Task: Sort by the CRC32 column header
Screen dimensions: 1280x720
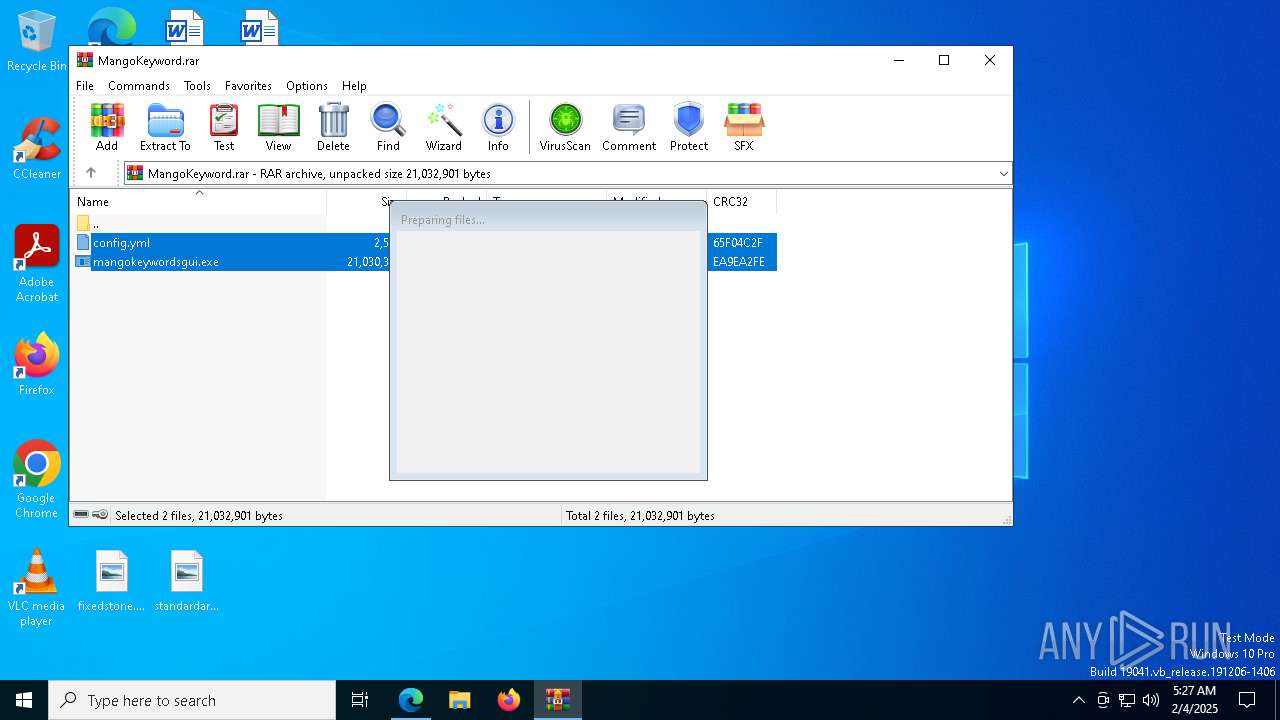Action: (x=741, y=202)
